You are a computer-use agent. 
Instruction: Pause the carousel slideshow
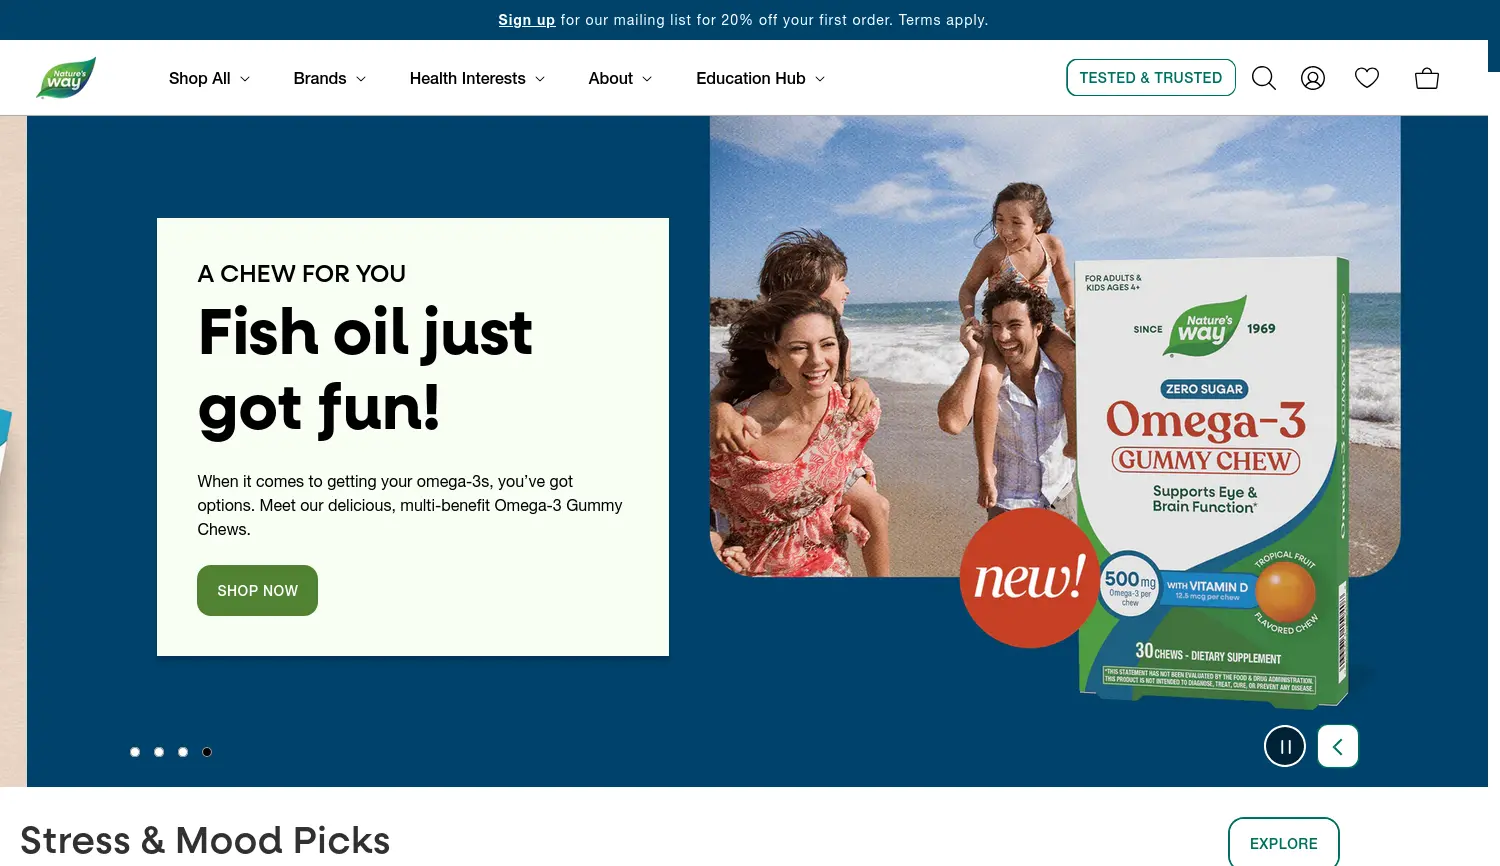pyautogui.click(x=1285, y=746)
